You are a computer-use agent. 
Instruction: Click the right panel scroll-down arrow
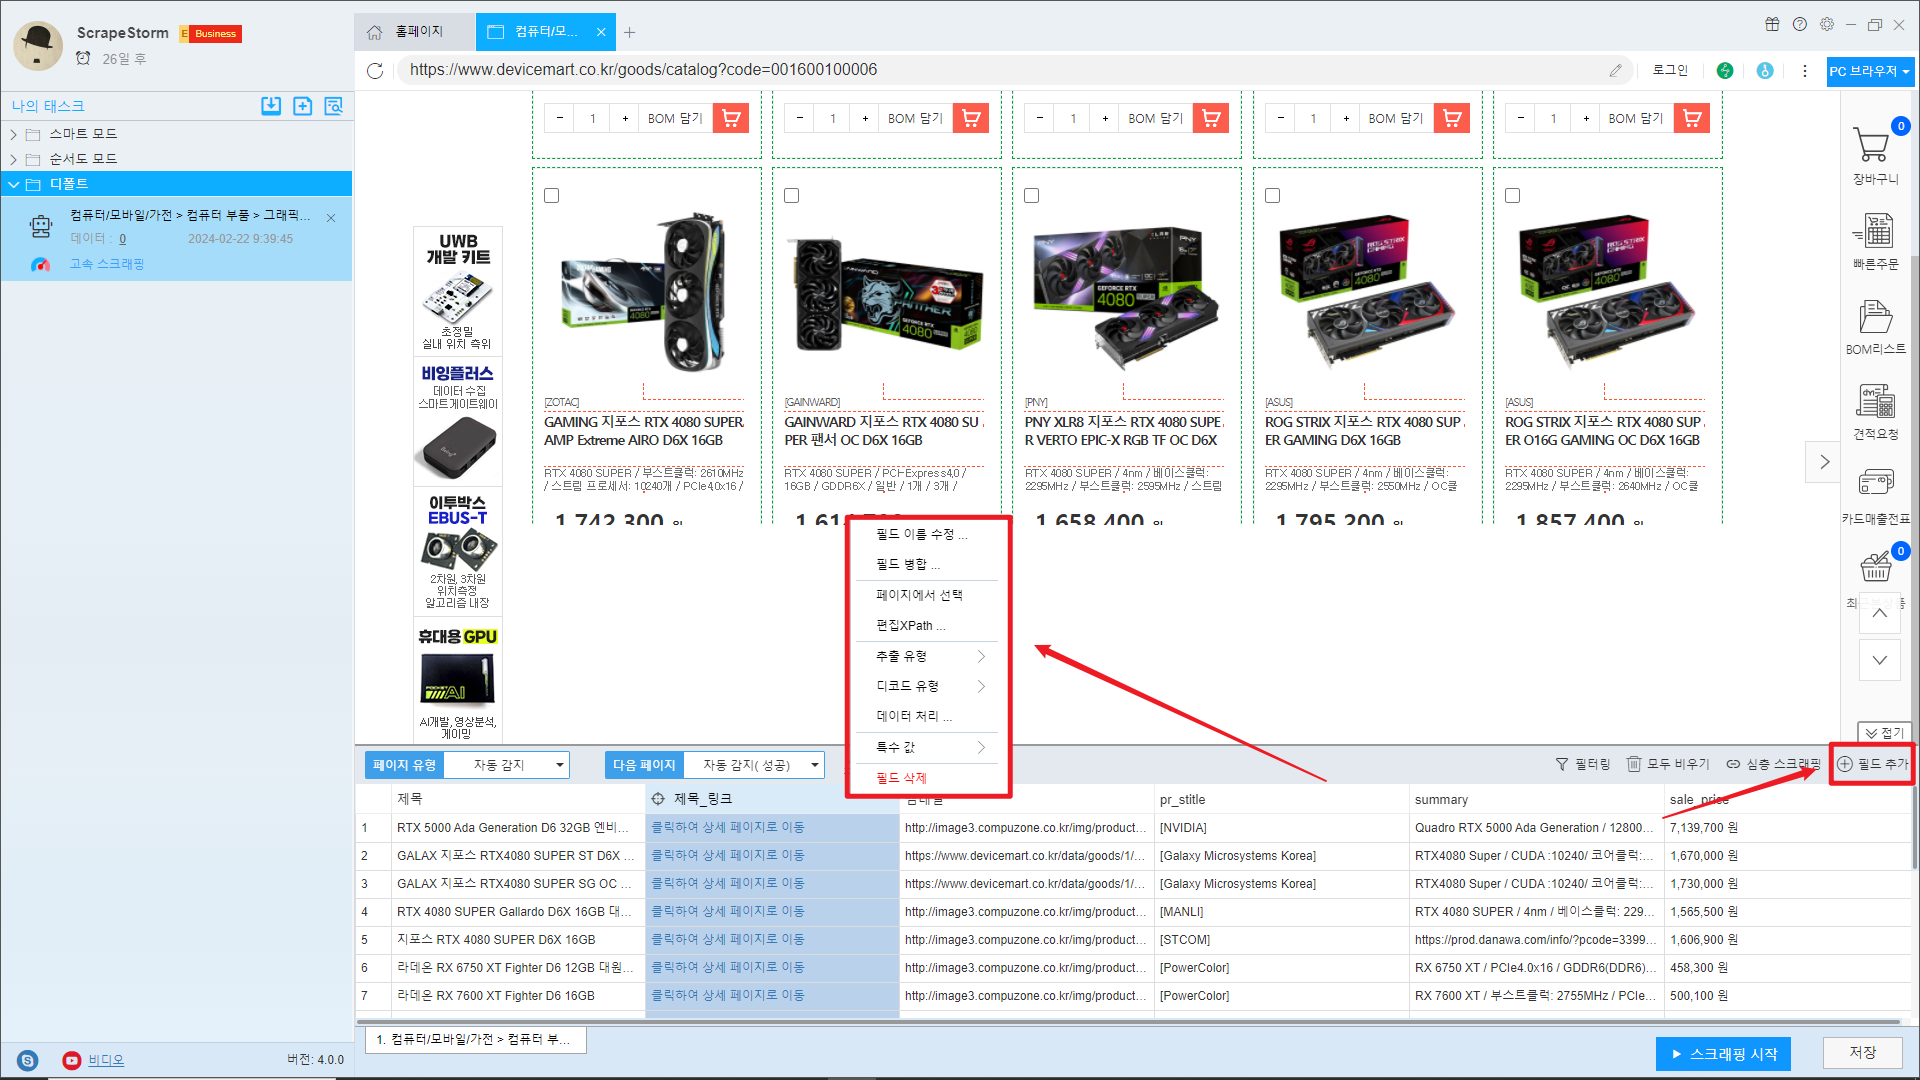pyautogui.click(x=1880, y=660)
